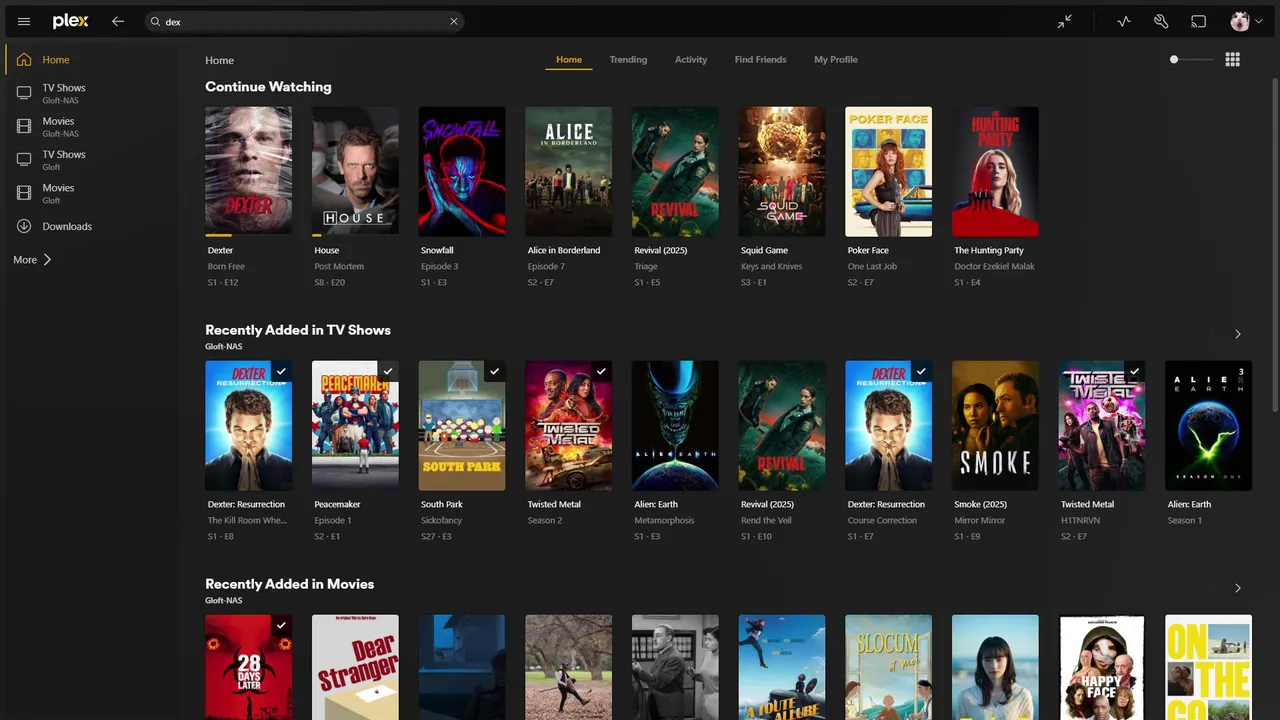Click the cast to device icon
This screenshot has height=720, width=1280.
click(1198, 21)
